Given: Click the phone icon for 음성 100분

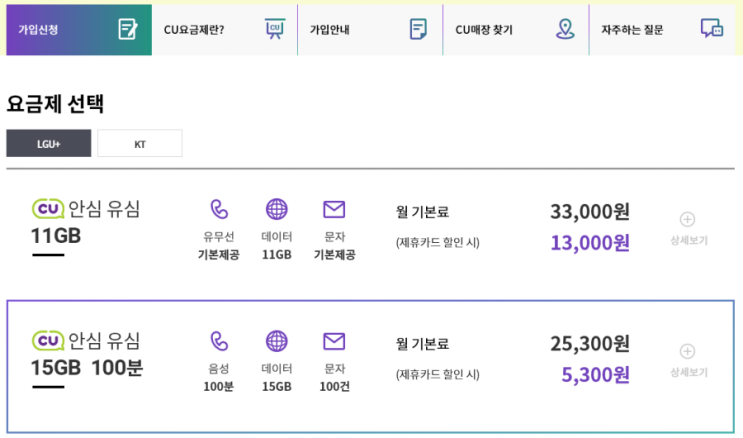Looking at the screenshot, I should tap(219, 341).
